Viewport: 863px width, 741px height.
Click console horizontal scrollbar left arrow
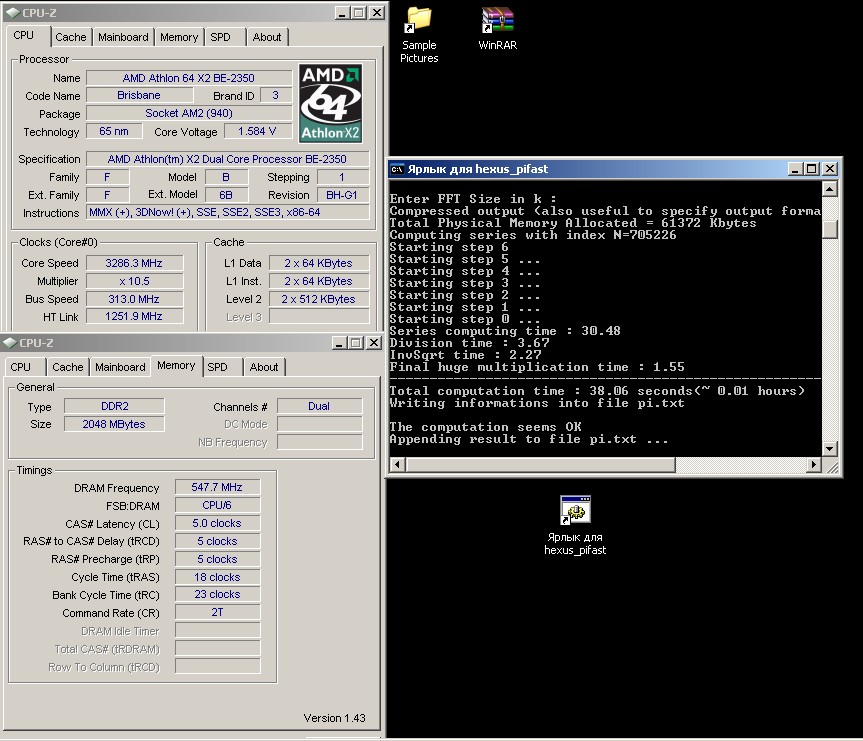click(x=397, y=465)
